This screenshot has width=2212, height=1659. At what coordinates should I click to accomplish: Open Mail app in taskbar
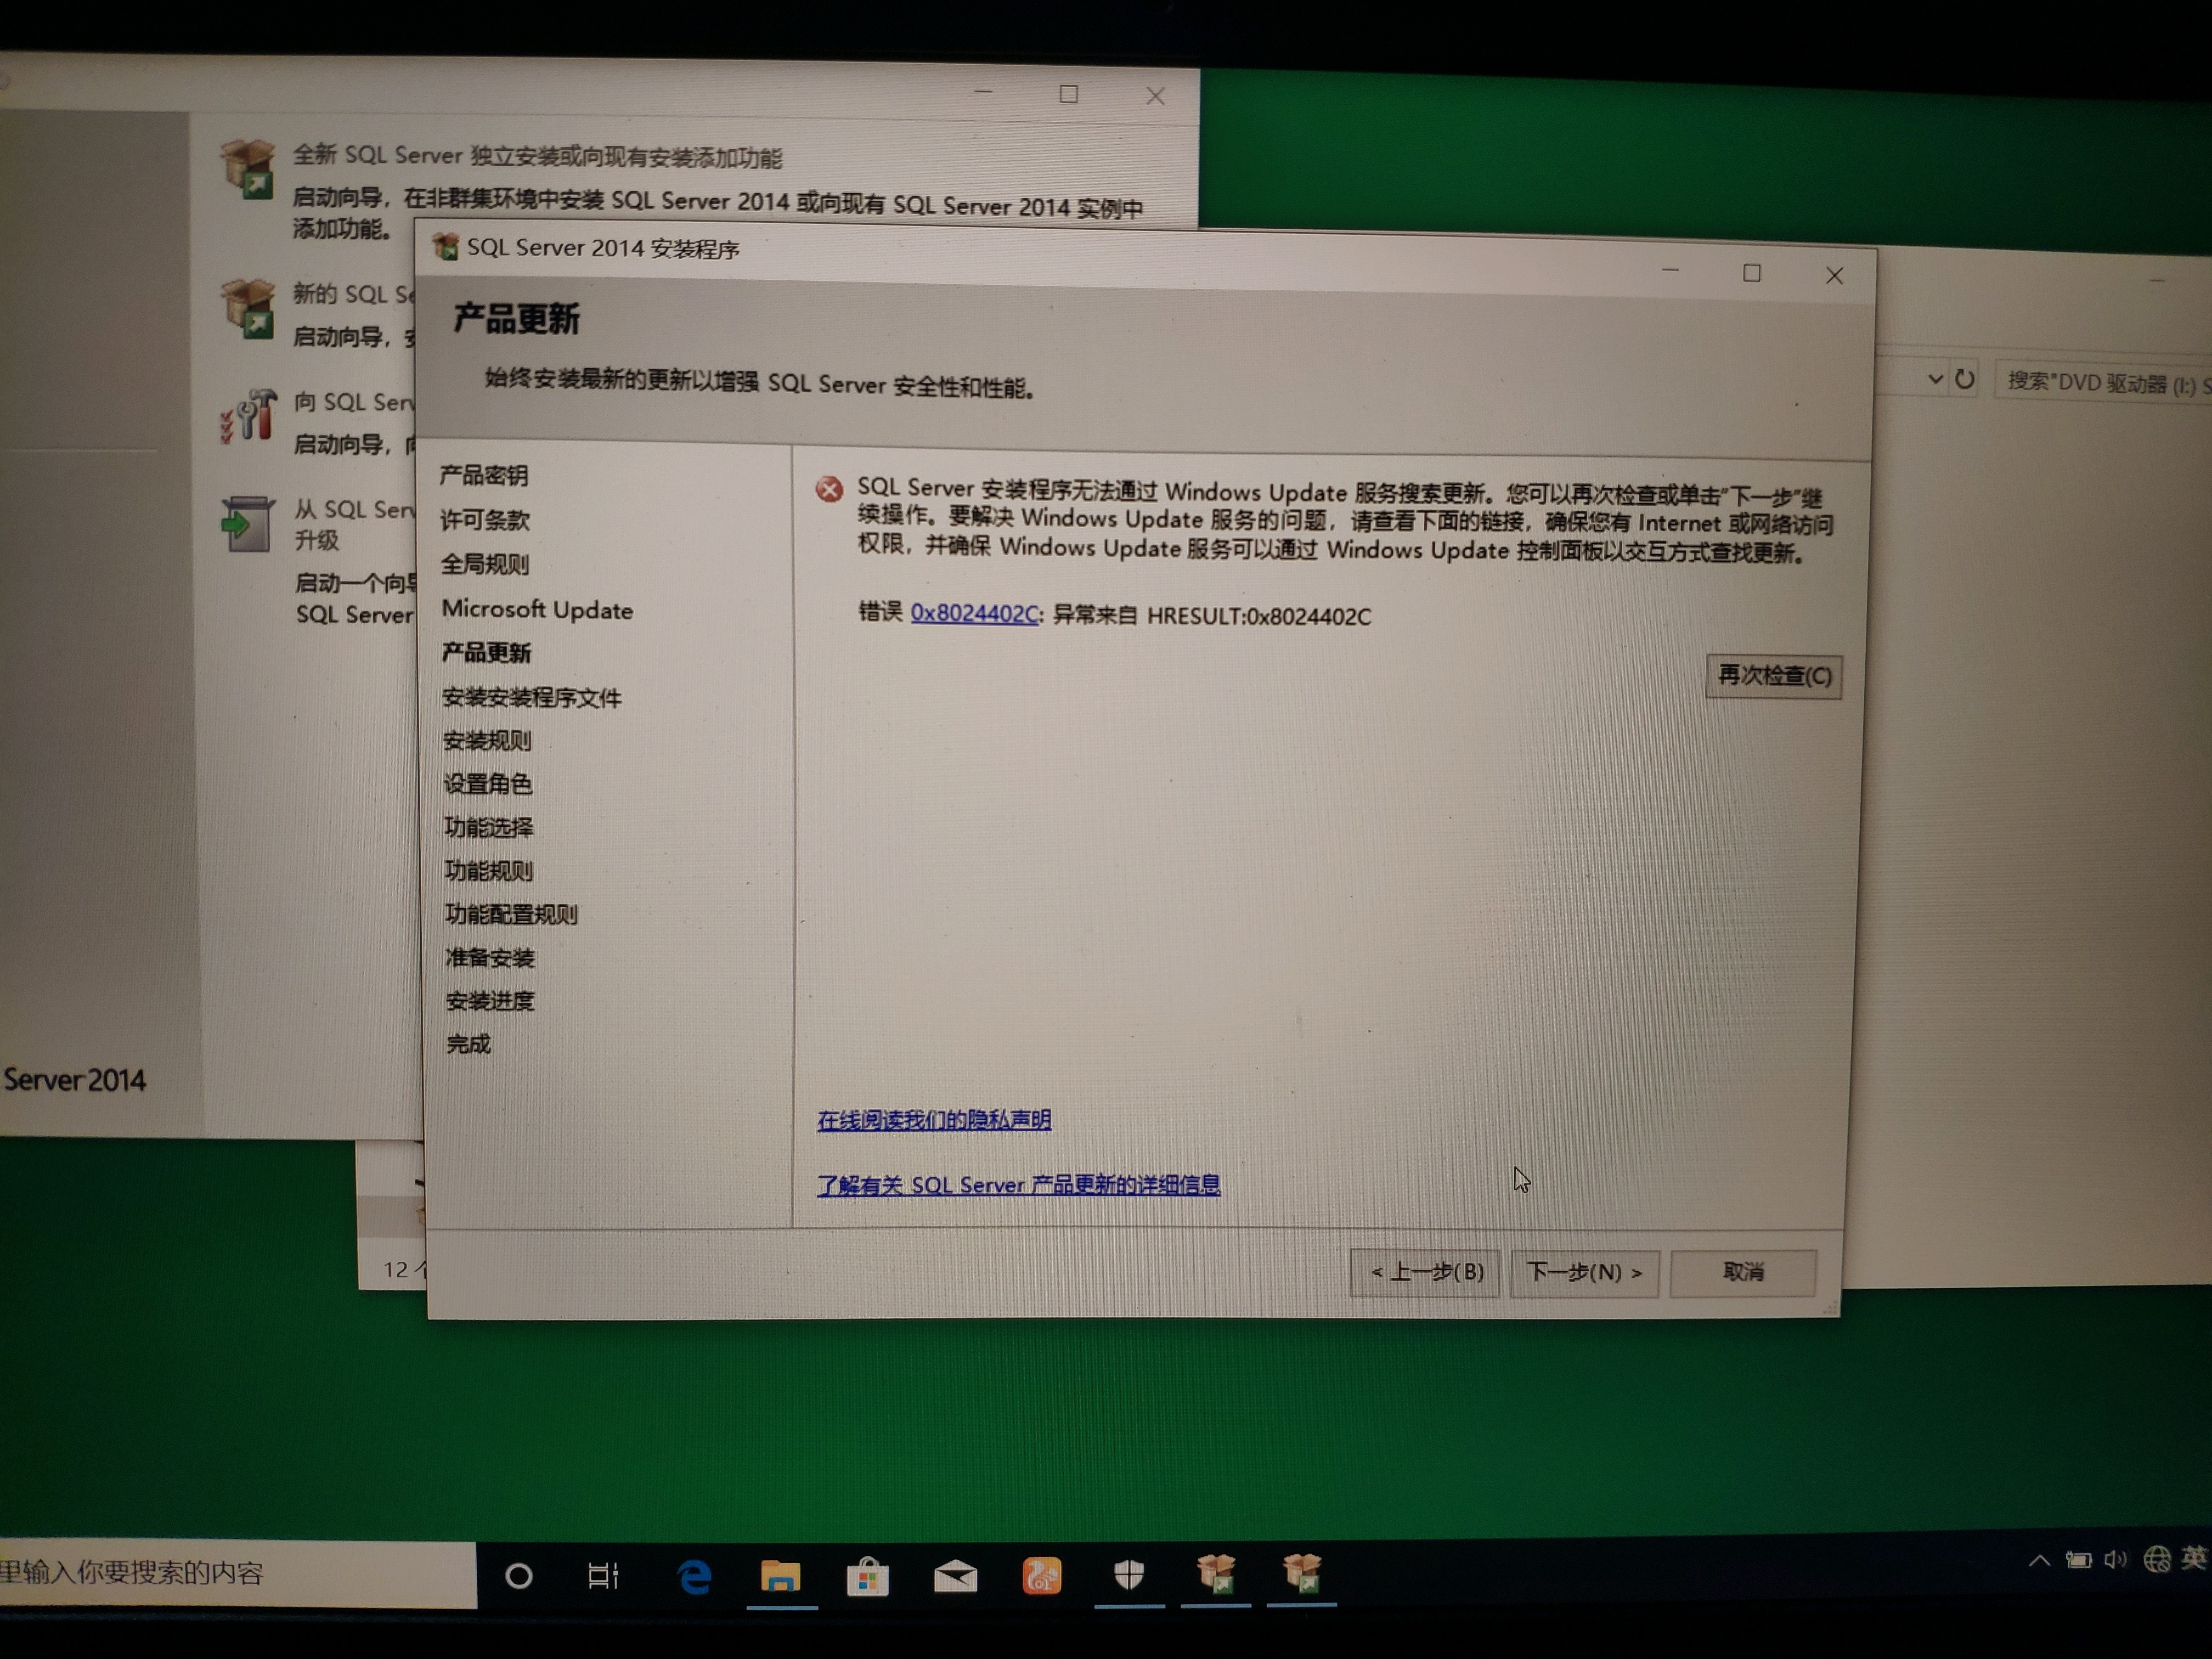click(955, 1577)
